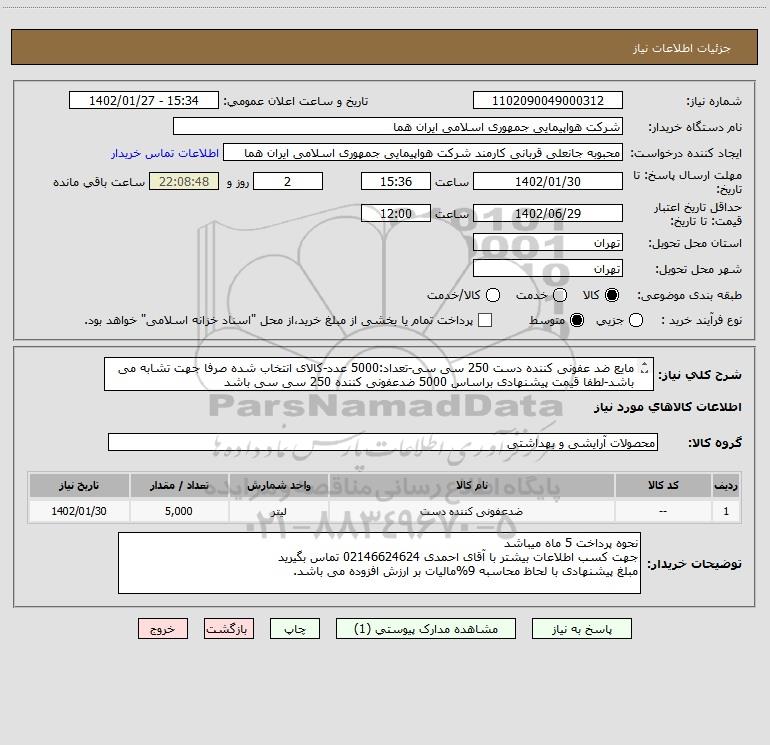Click row number 1 cell
Screen dimensions: 770x745
(x=726, y=511)
